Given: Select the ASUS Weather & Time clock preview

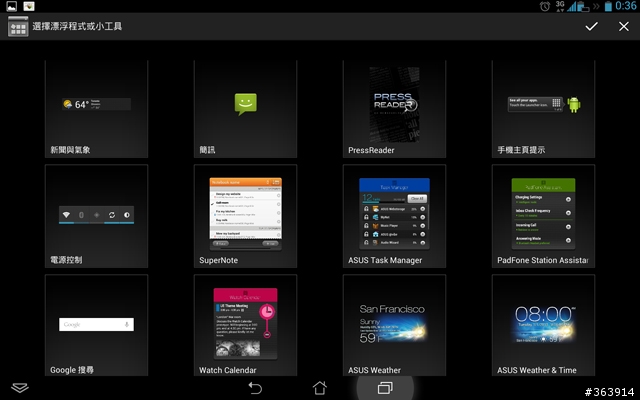Looking at the screenshot, I should click(x=544, y=323).
